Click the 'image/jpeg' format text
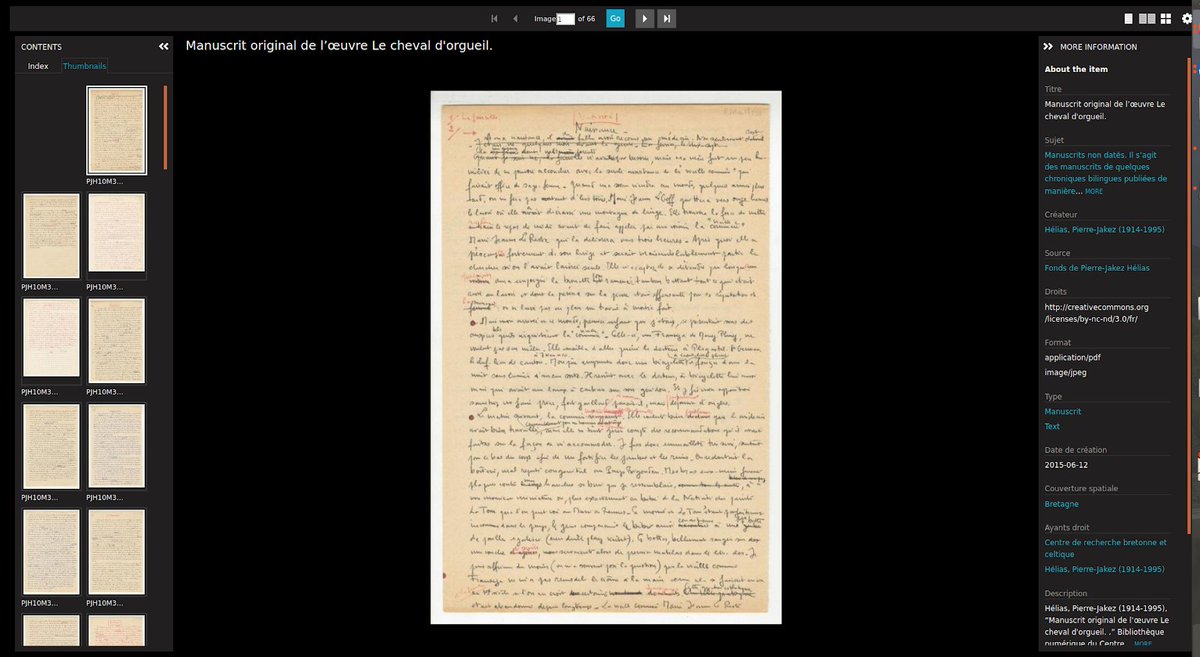The image size is (1200, 657). click(x=1066, y=373)
